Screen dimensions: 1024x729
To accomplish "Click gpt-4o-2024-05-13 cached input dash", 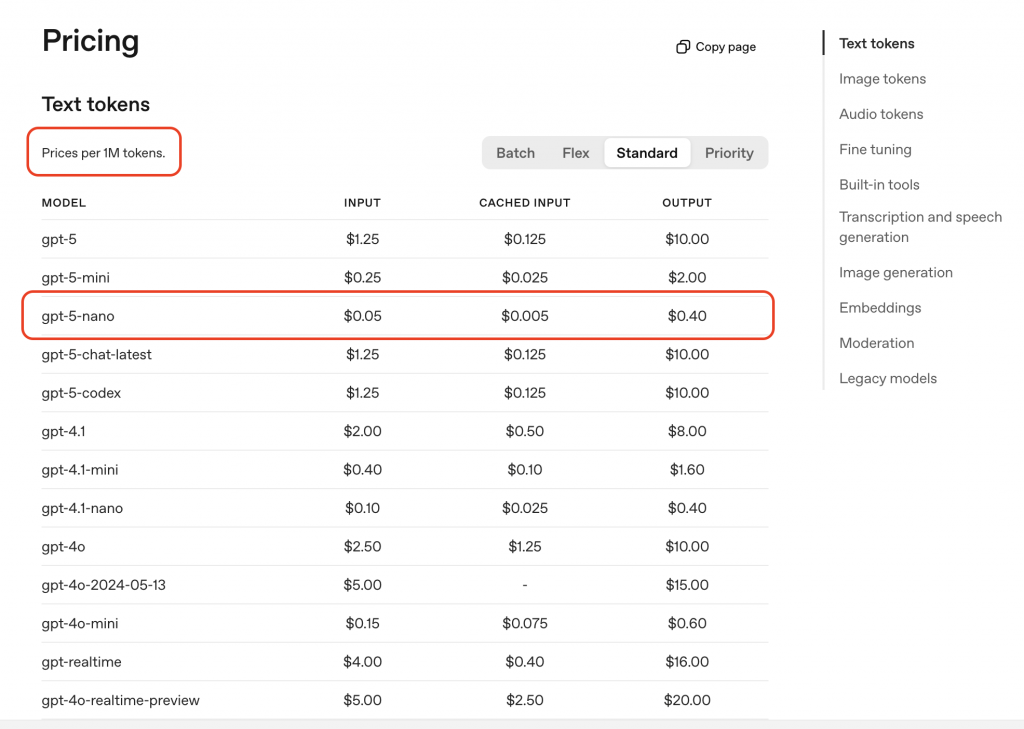I will coord(524,585).
